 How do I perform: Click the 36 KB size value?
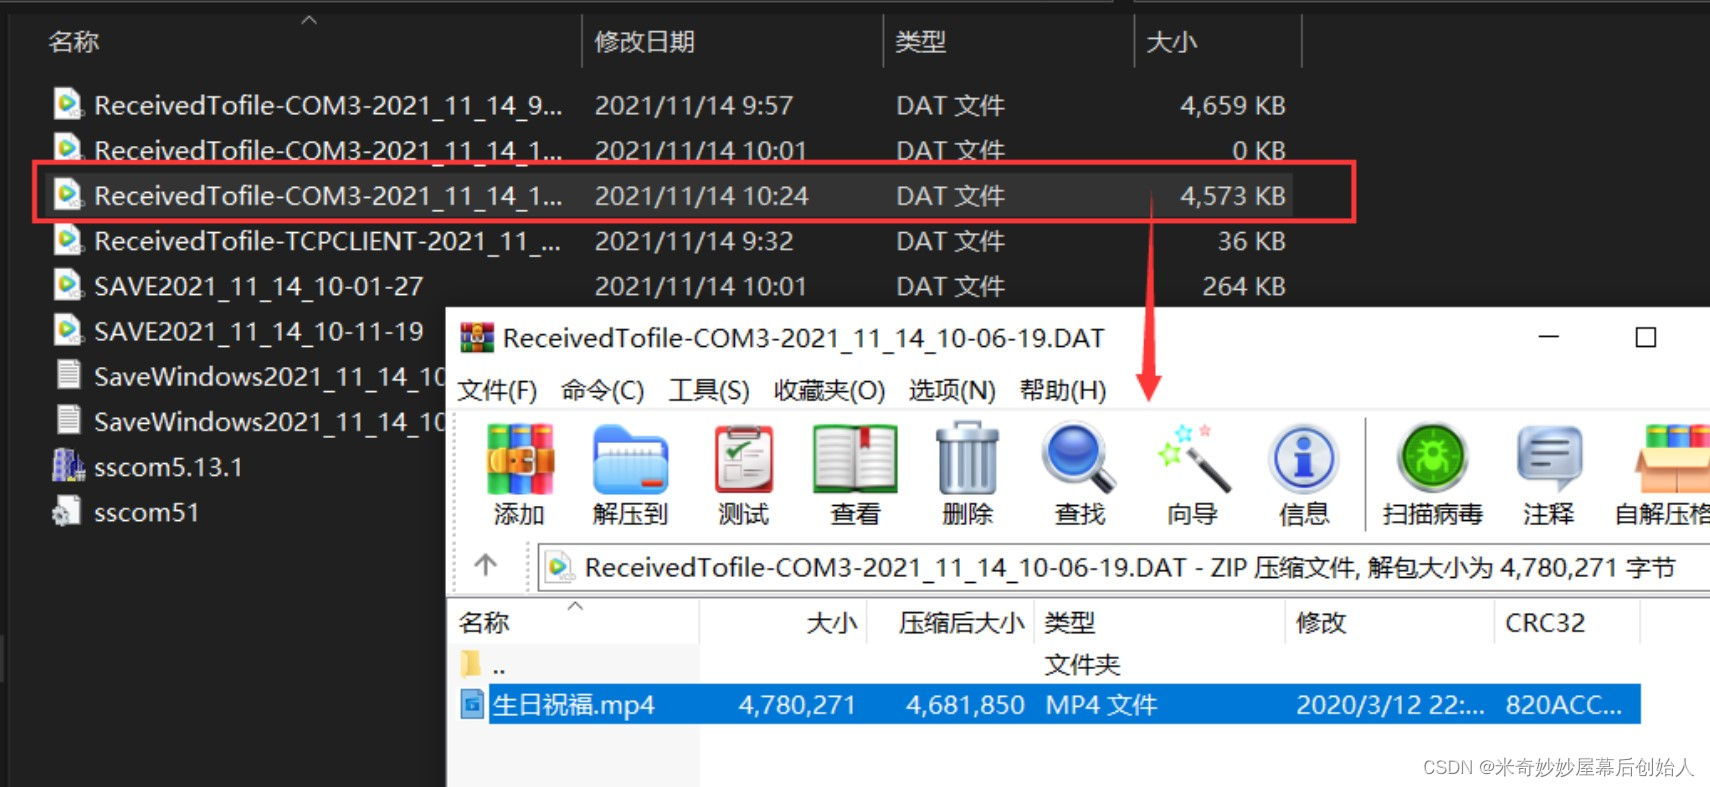coord(1252,241)
